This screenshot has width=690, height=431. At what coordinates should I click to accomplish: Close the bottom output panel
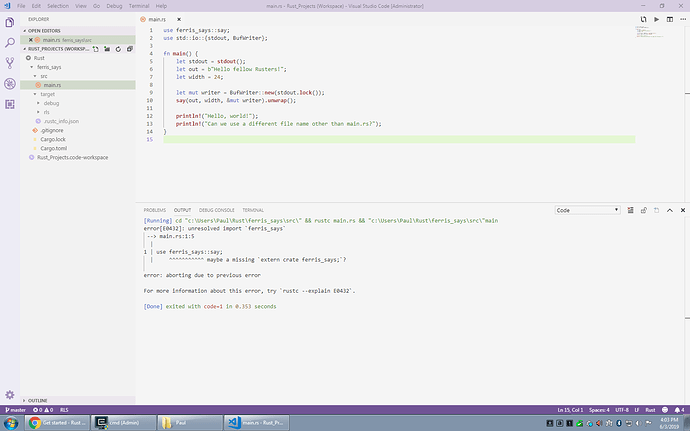click(683, 210)
